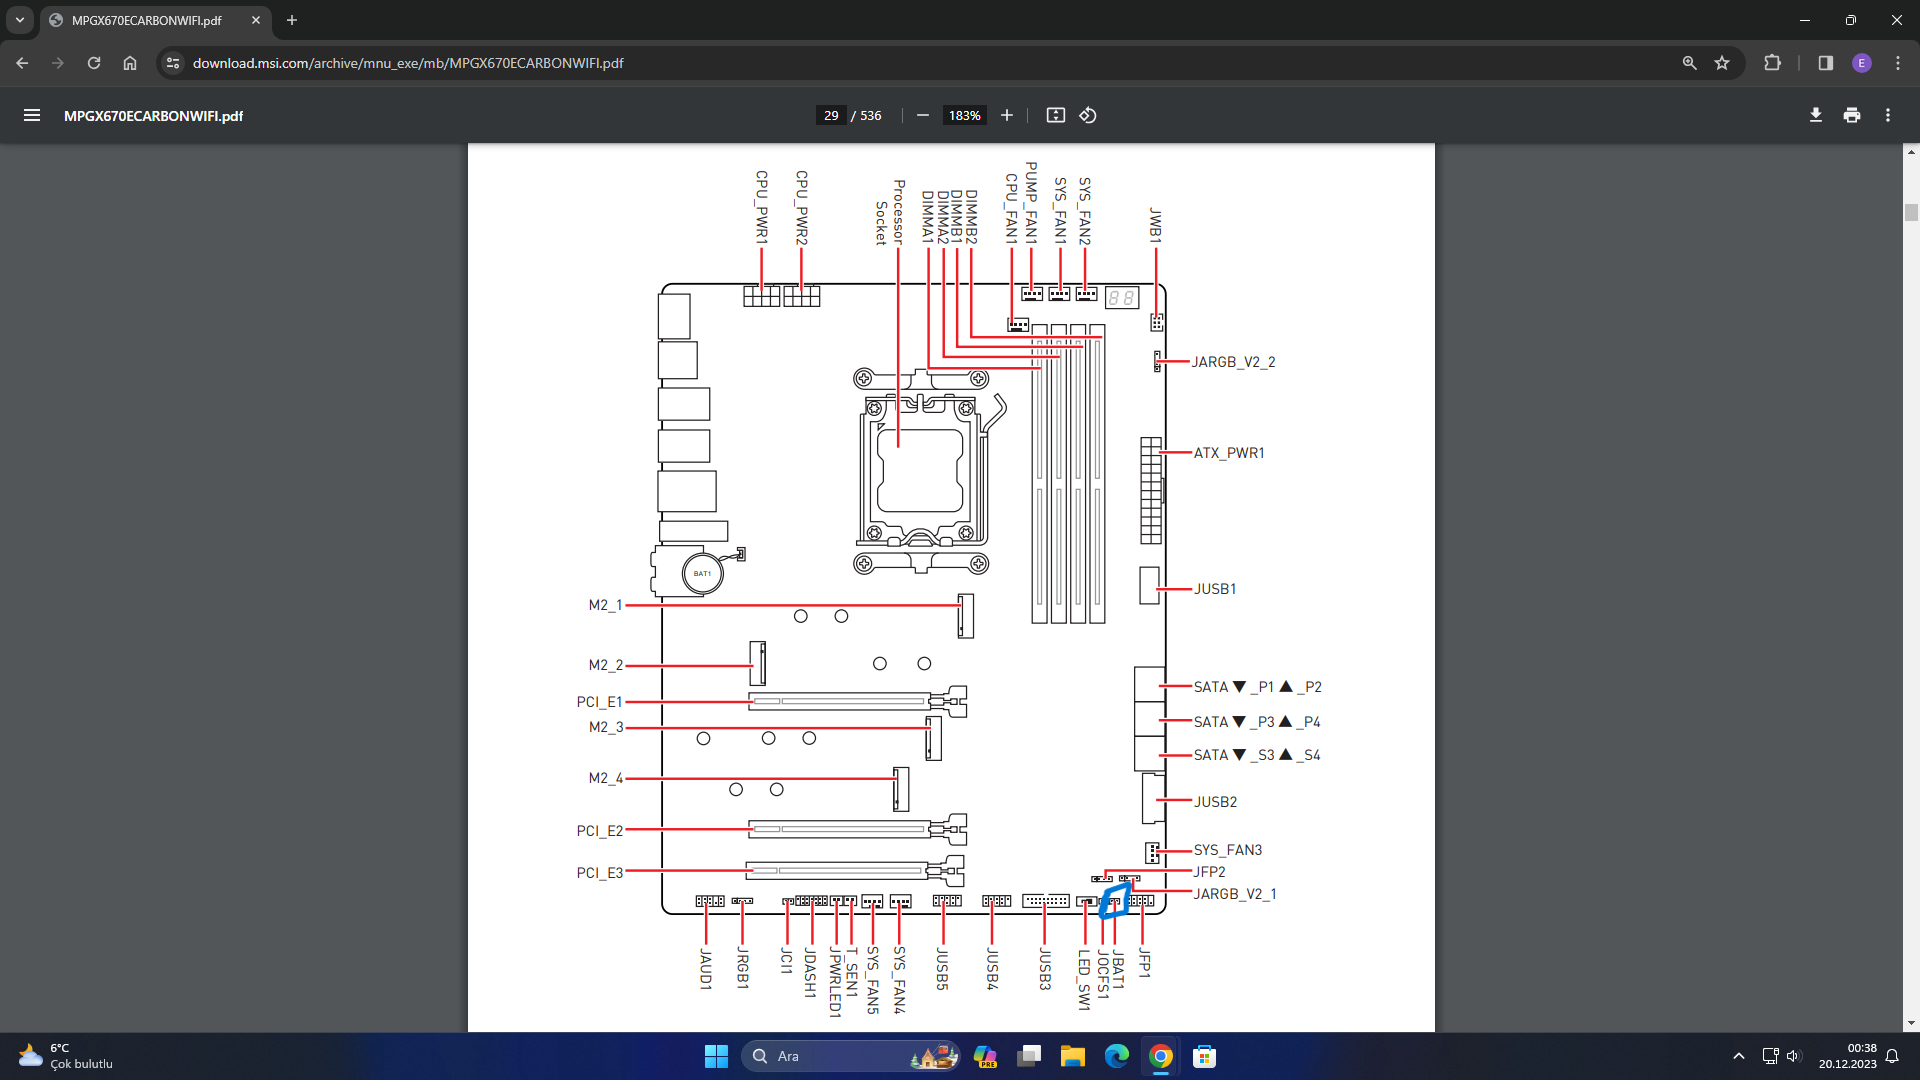Open a new browser tab
This screenshot has height=1080, width=1920.
(292, 20)
